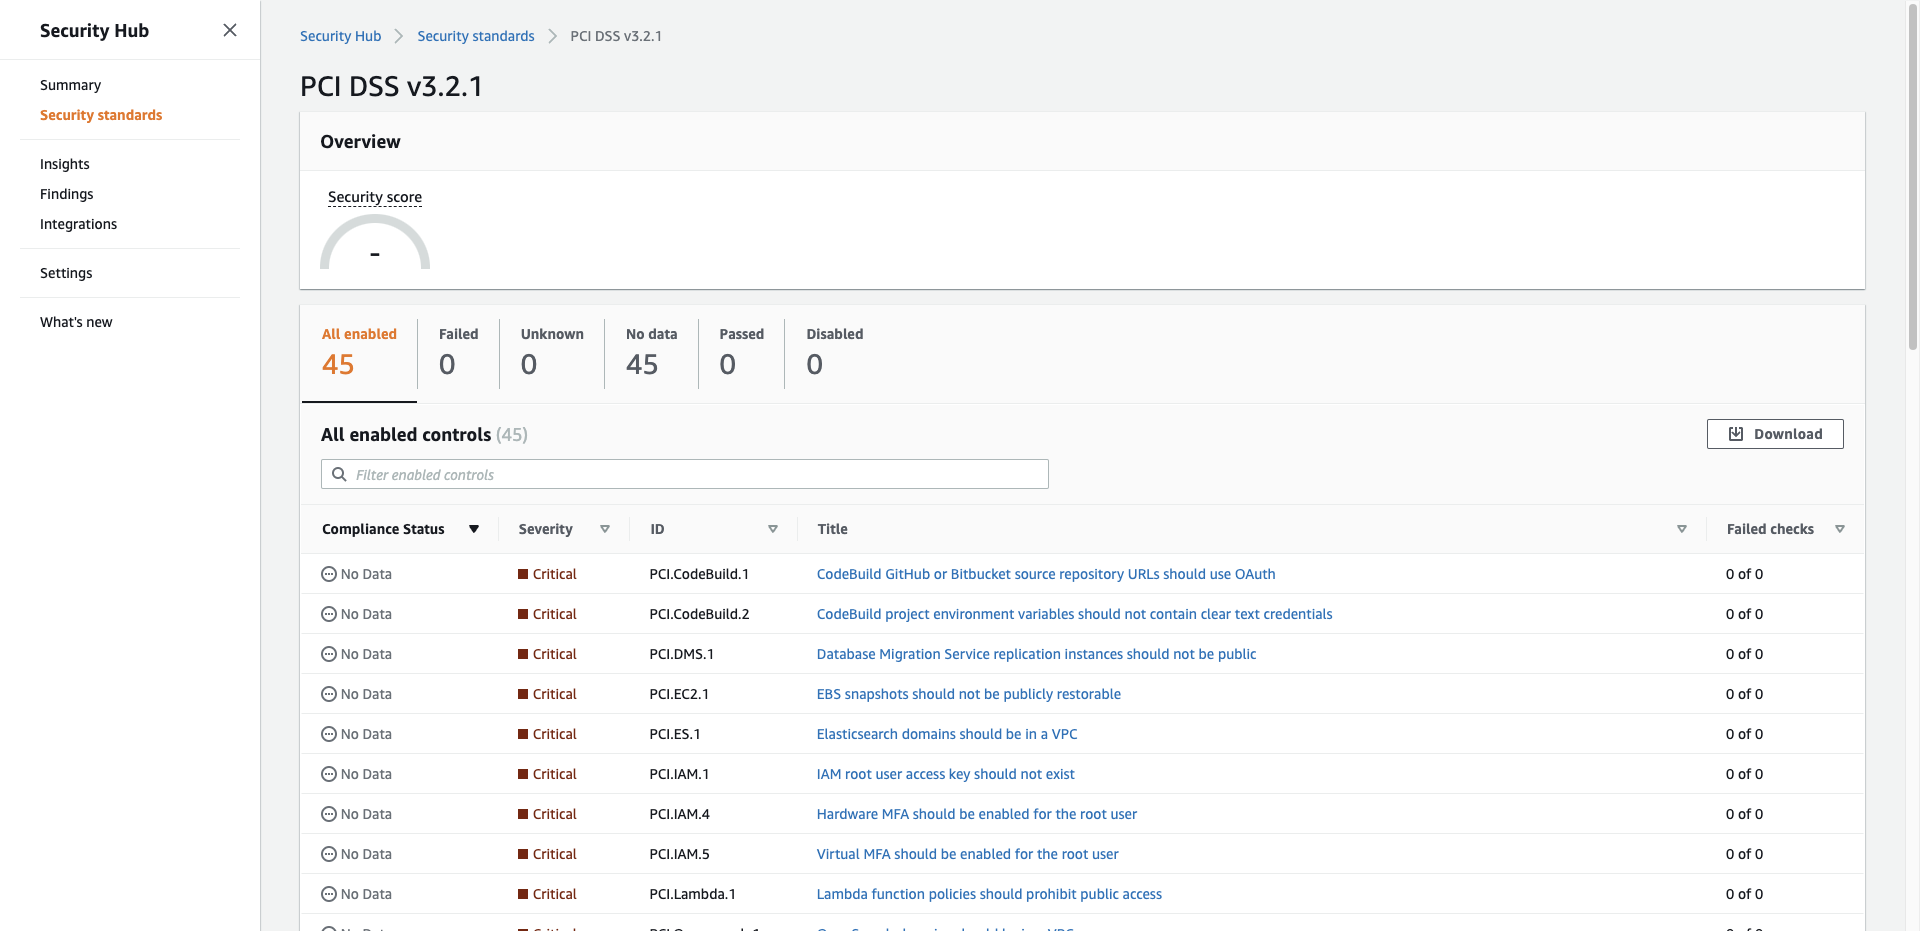
Task: Click No Data status icon for PCI.CodeBuild.1
Action: coord(329,574)
